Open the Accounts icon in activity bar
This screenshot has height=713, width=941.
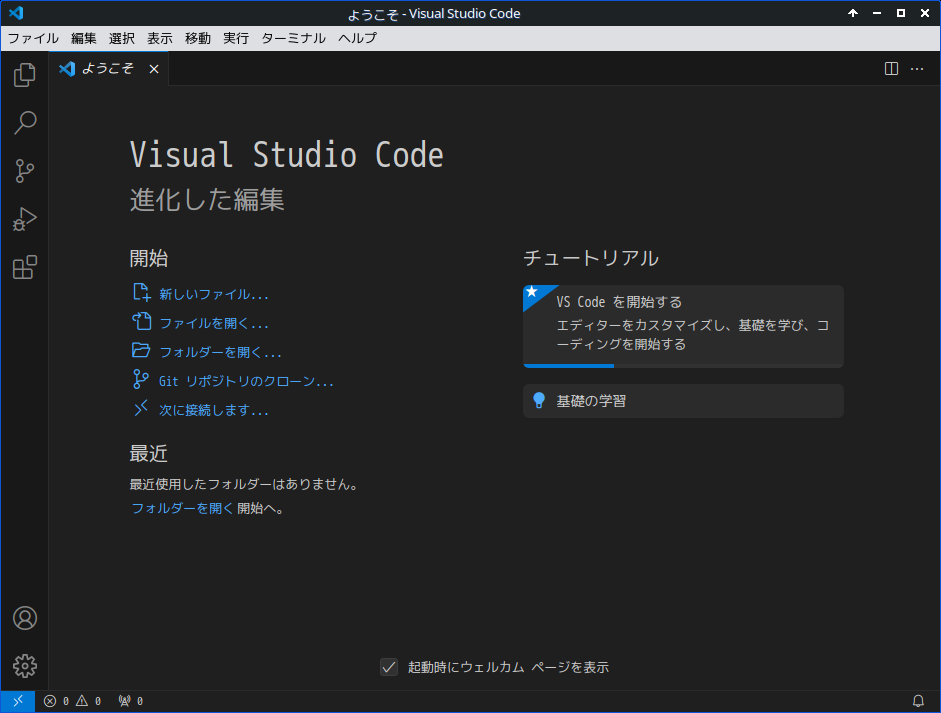click(x=25, y=618)
